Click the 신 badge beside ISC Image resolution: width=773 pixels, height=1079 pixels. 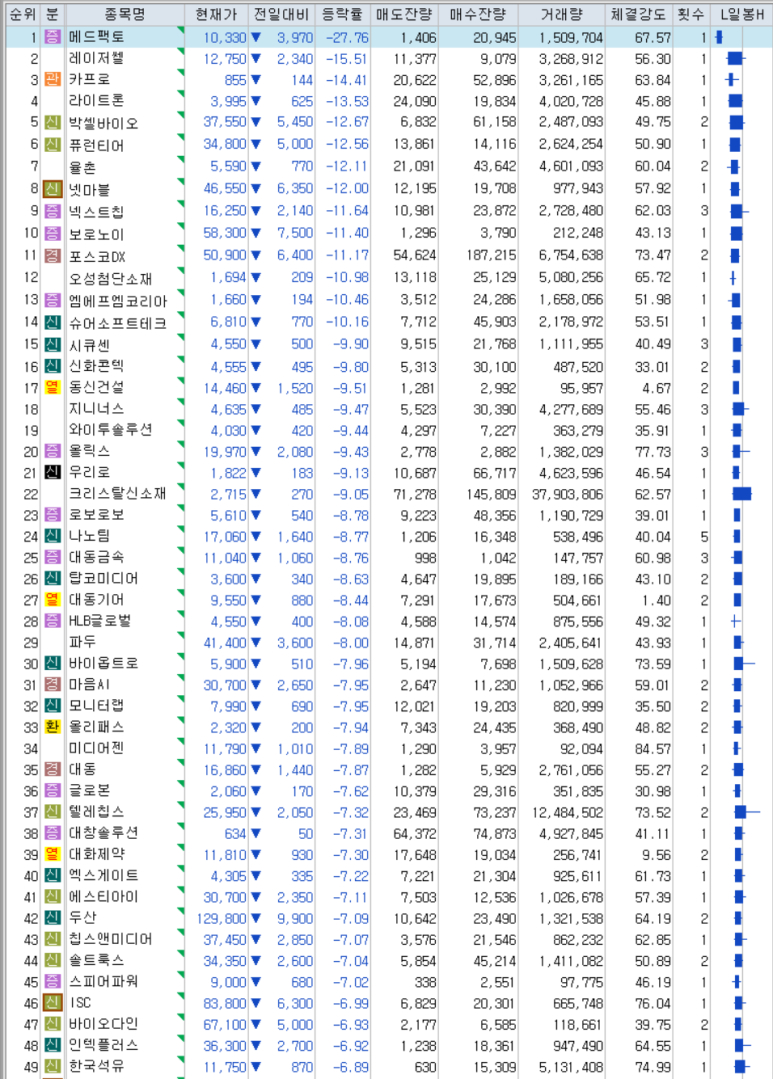[52, 1003]
